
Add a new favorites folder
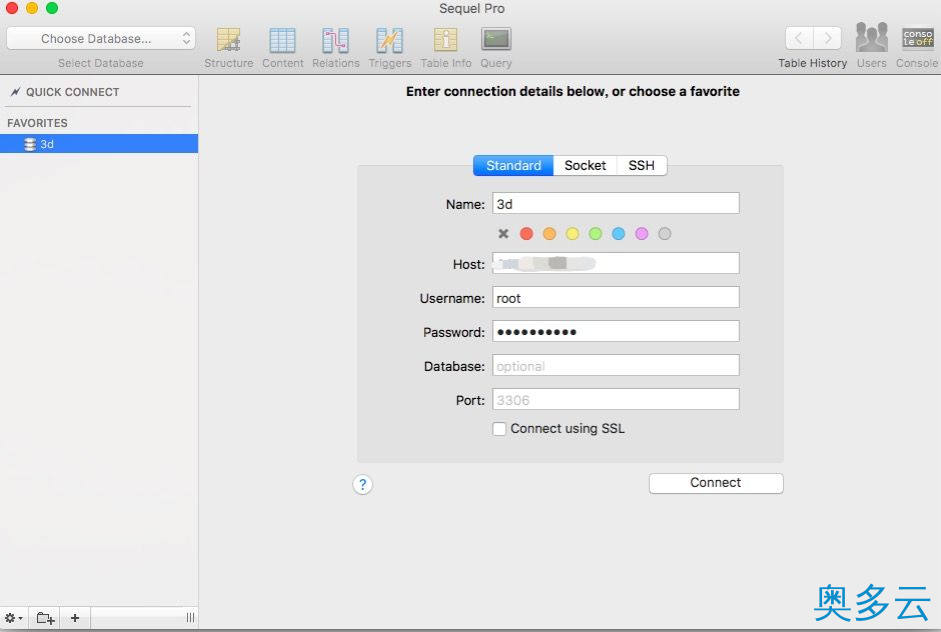coord(46,618)
